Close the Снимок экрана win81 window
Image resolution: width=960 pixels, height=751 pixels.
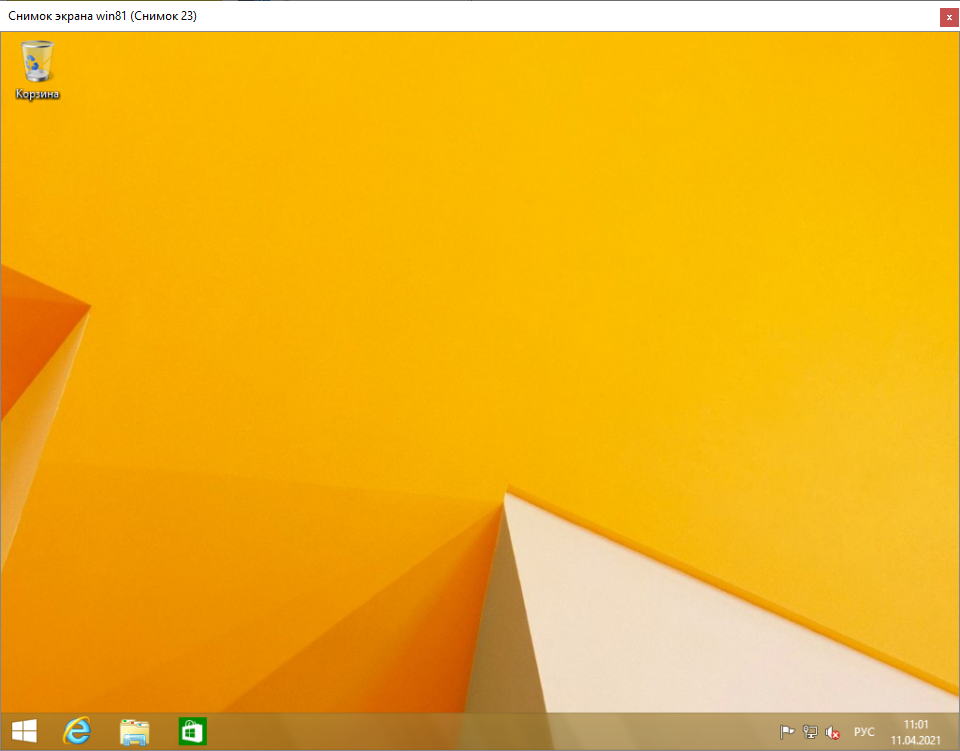pos(949,17)
